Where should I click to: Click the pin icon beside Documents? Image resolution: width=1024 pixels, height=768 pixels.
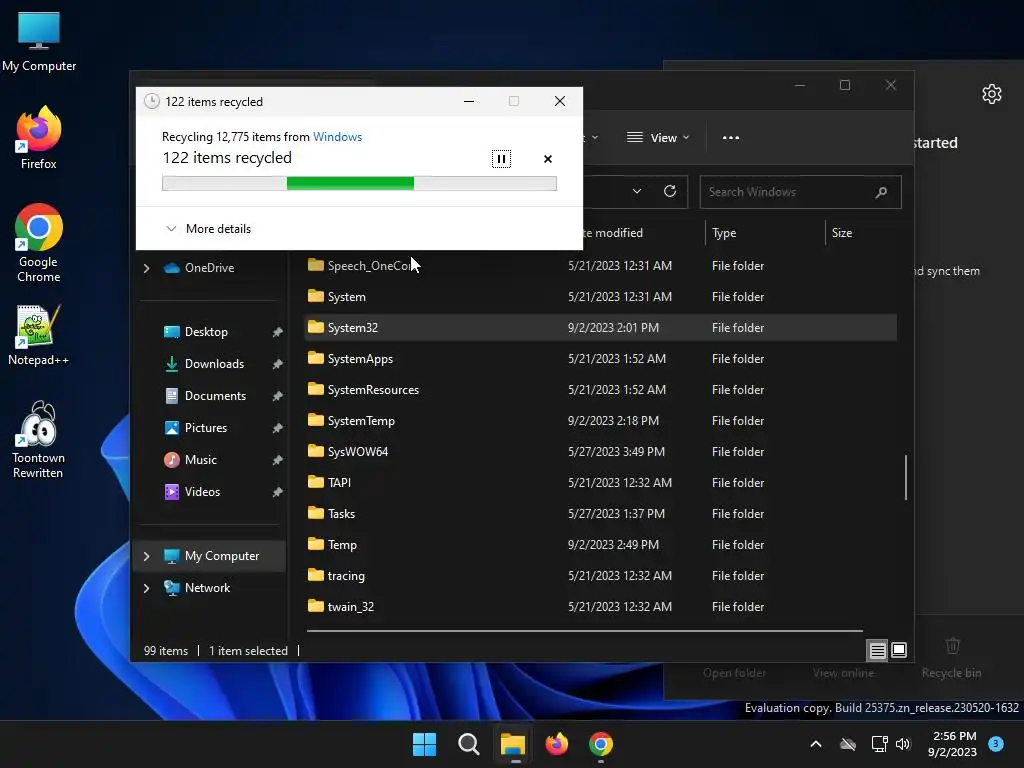coord(277,396)
